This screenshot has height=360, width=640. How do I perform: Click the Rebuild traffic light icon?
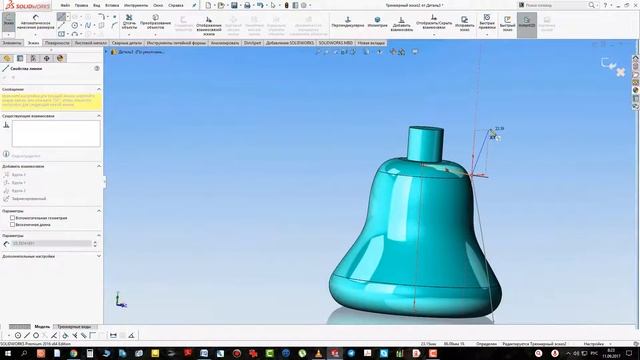click(287, 5)
